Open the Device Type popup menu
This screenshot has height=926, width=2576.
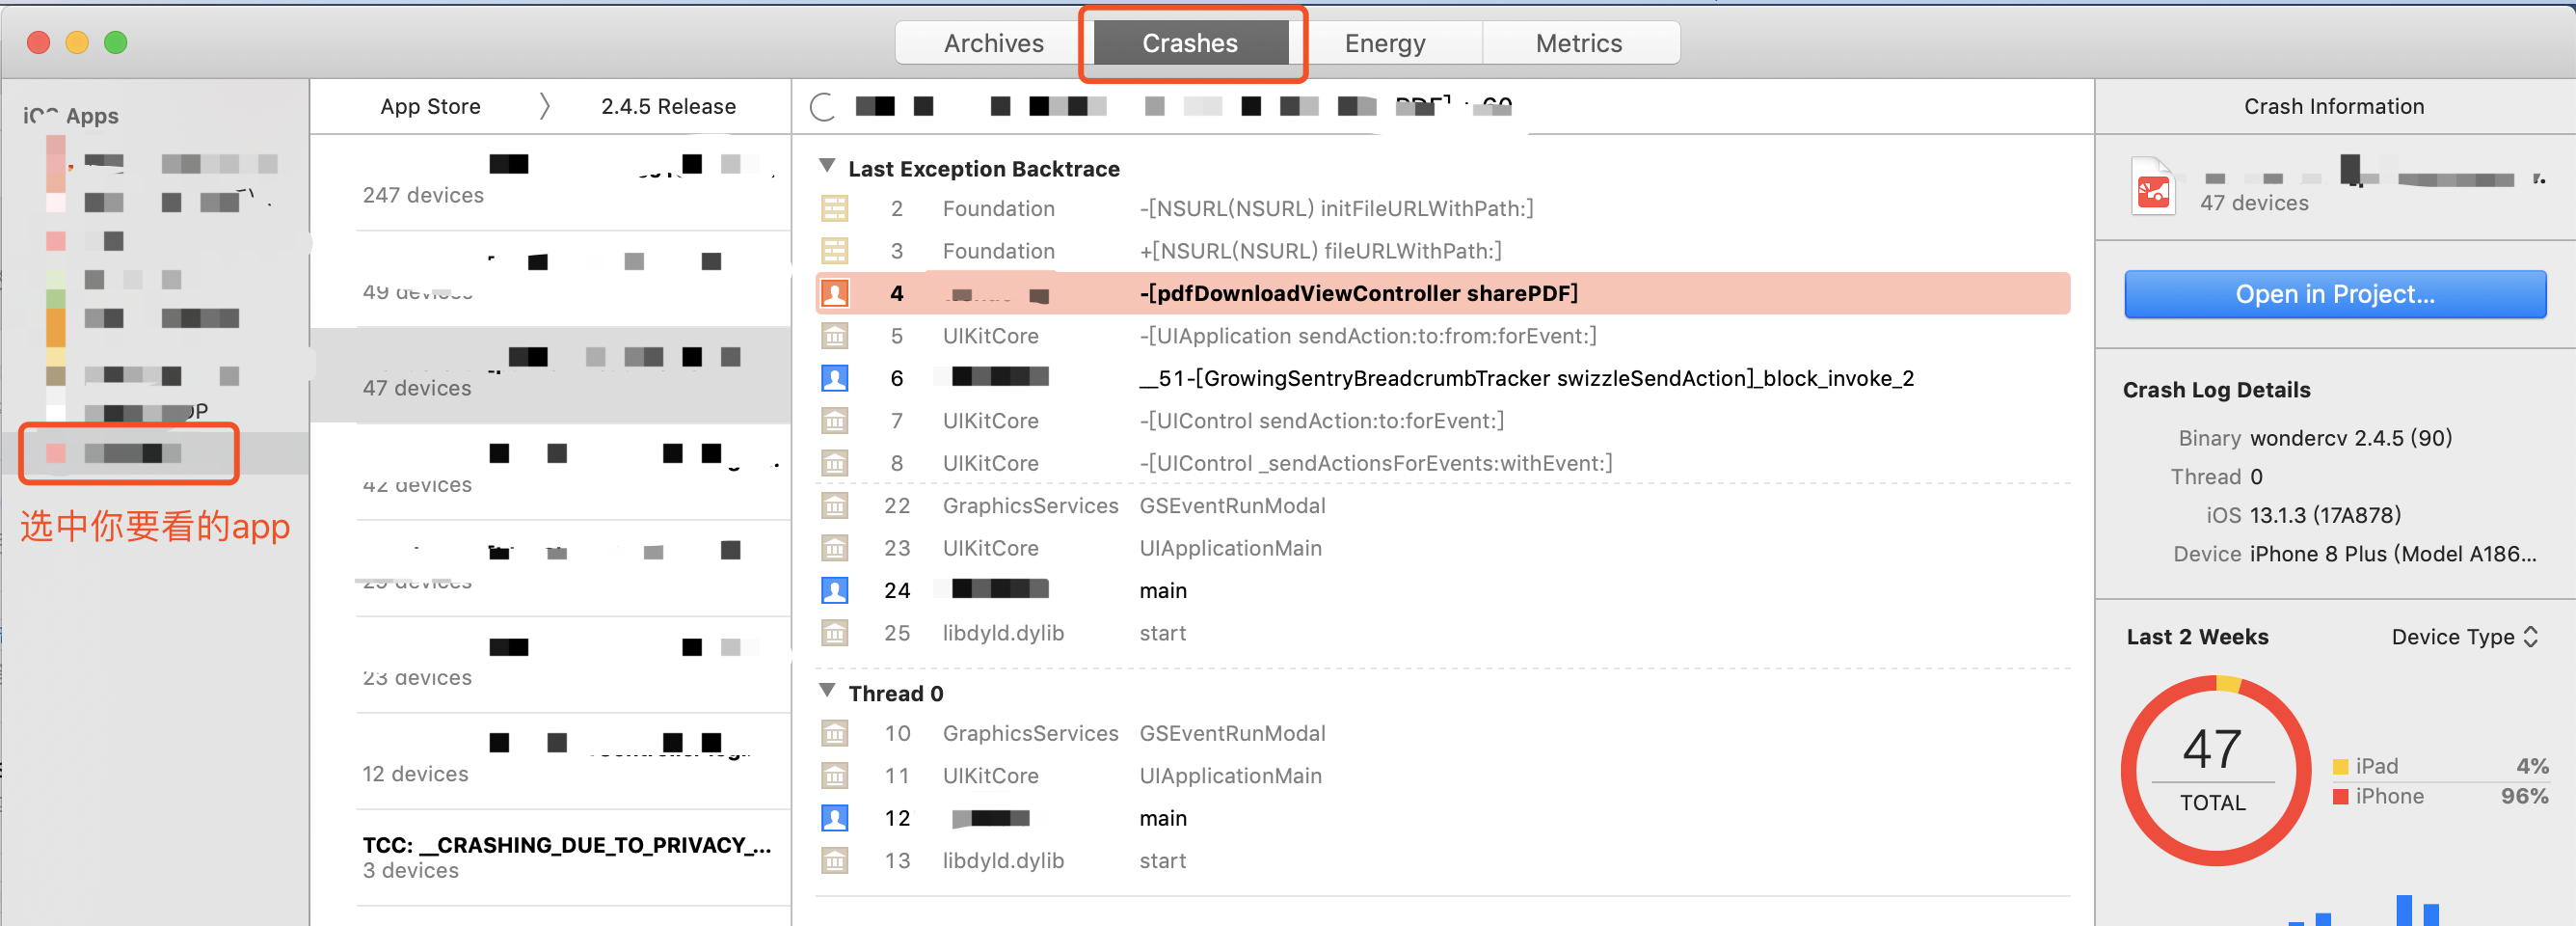(2465, 637)
